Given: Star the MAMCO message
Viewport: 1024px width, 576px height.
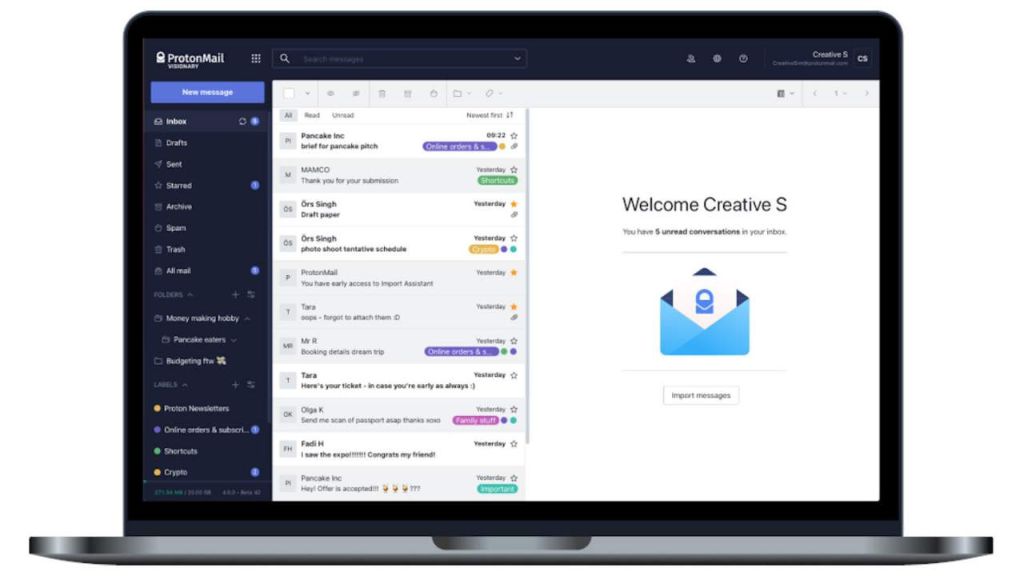Looking at the screenshot, I should coord(514,170).
